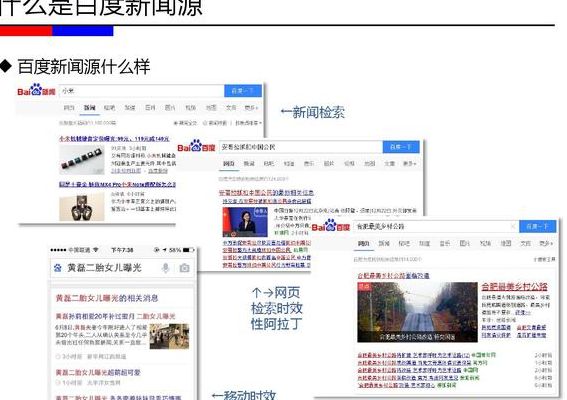The height and width of the screenshot is (400, 567).
Task: Open the first news link below the road photo
Action: (x=414, y=355)
